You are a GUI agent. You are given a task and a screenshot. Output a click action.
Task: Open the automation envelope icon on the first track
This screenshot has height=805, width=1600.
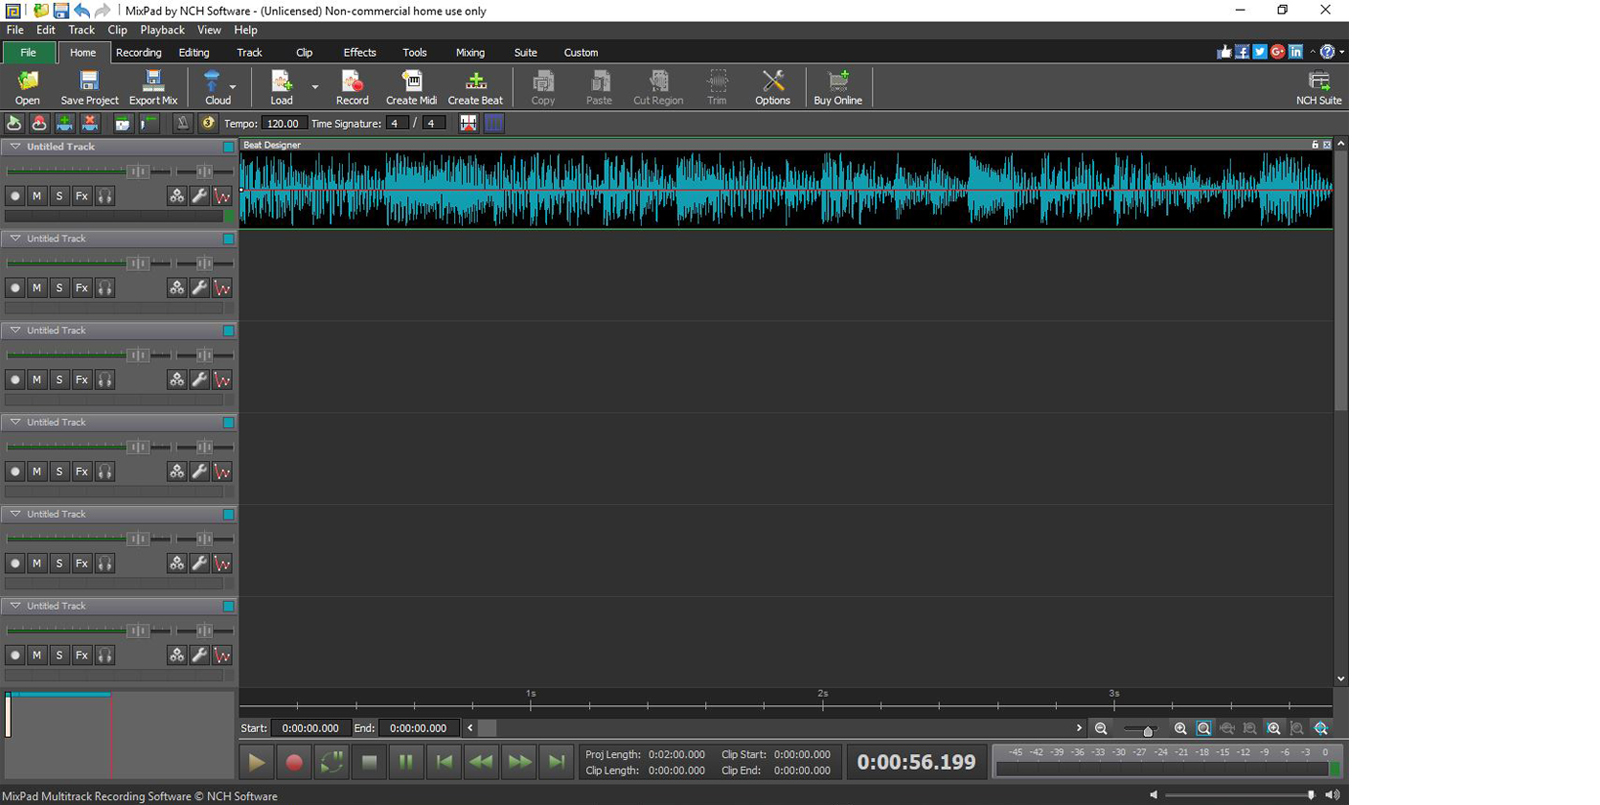[222, 196]
